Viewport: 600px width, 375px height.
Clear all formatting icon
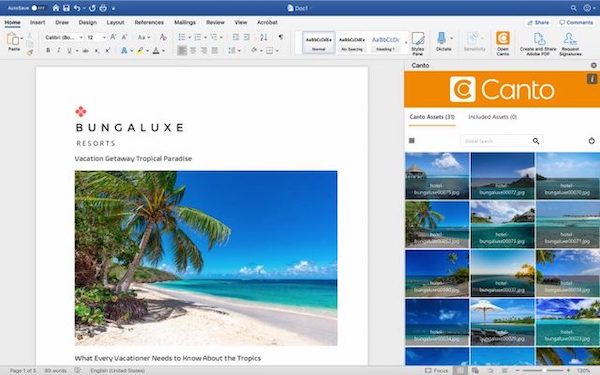pyautogui.click(x=163, y=37)
